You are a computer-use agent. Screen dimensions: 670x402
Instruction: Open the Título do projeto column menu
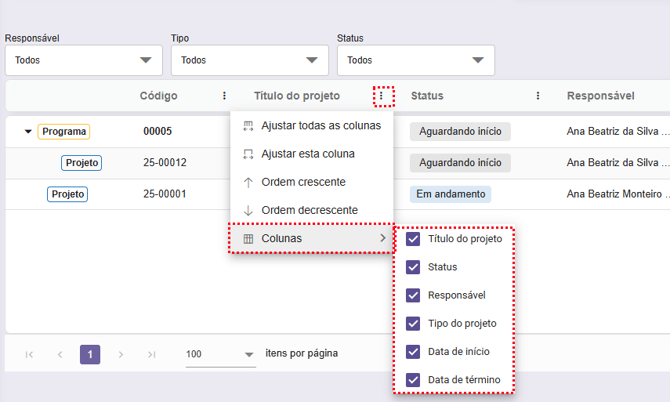click(x=383, y=96)
